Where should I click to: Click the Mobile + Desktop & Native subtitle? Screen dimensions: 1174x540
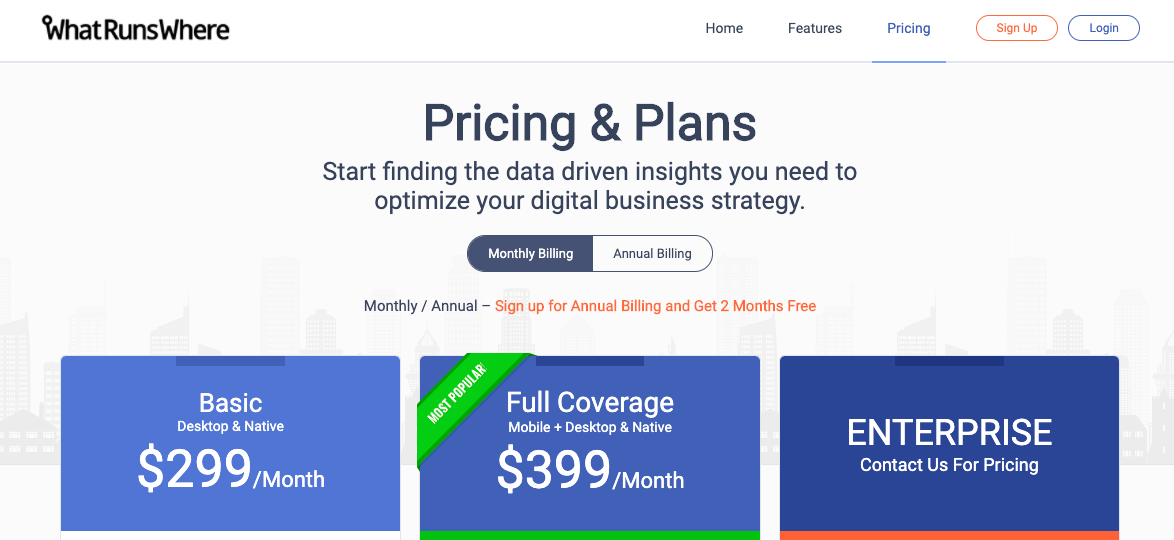[x=590, y=428]
